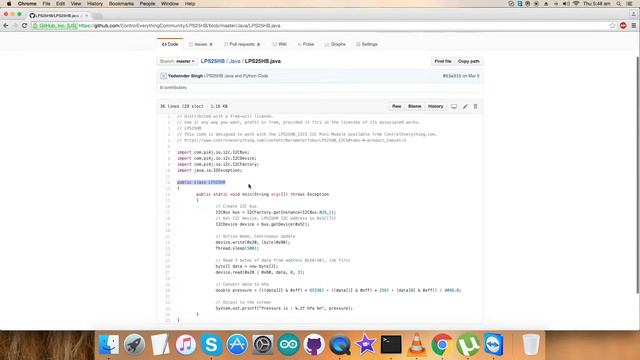
Task: View the Raw file
Action: click(x=396, y=107)
